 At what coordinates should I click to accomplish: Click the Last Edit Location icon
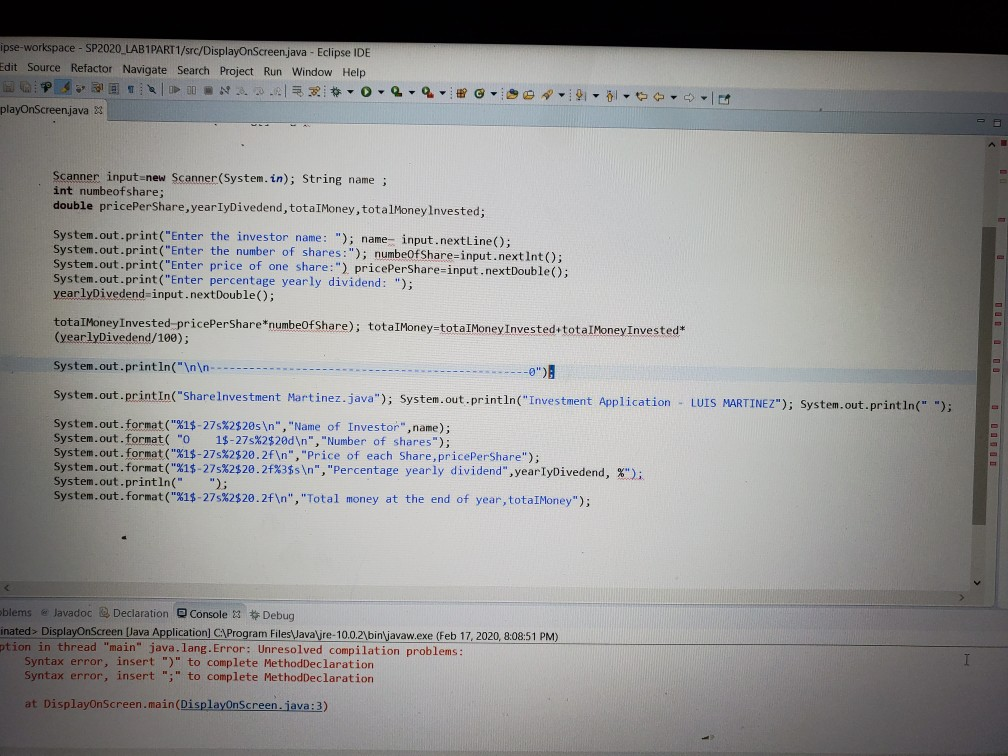642,96
